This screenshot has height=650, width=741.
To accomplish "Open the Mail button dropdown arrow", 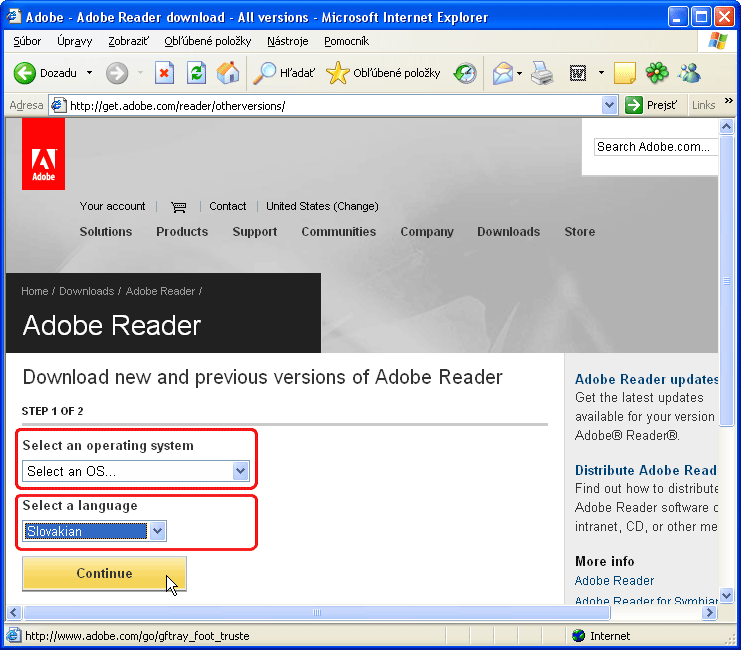I will tap(519, 73).
